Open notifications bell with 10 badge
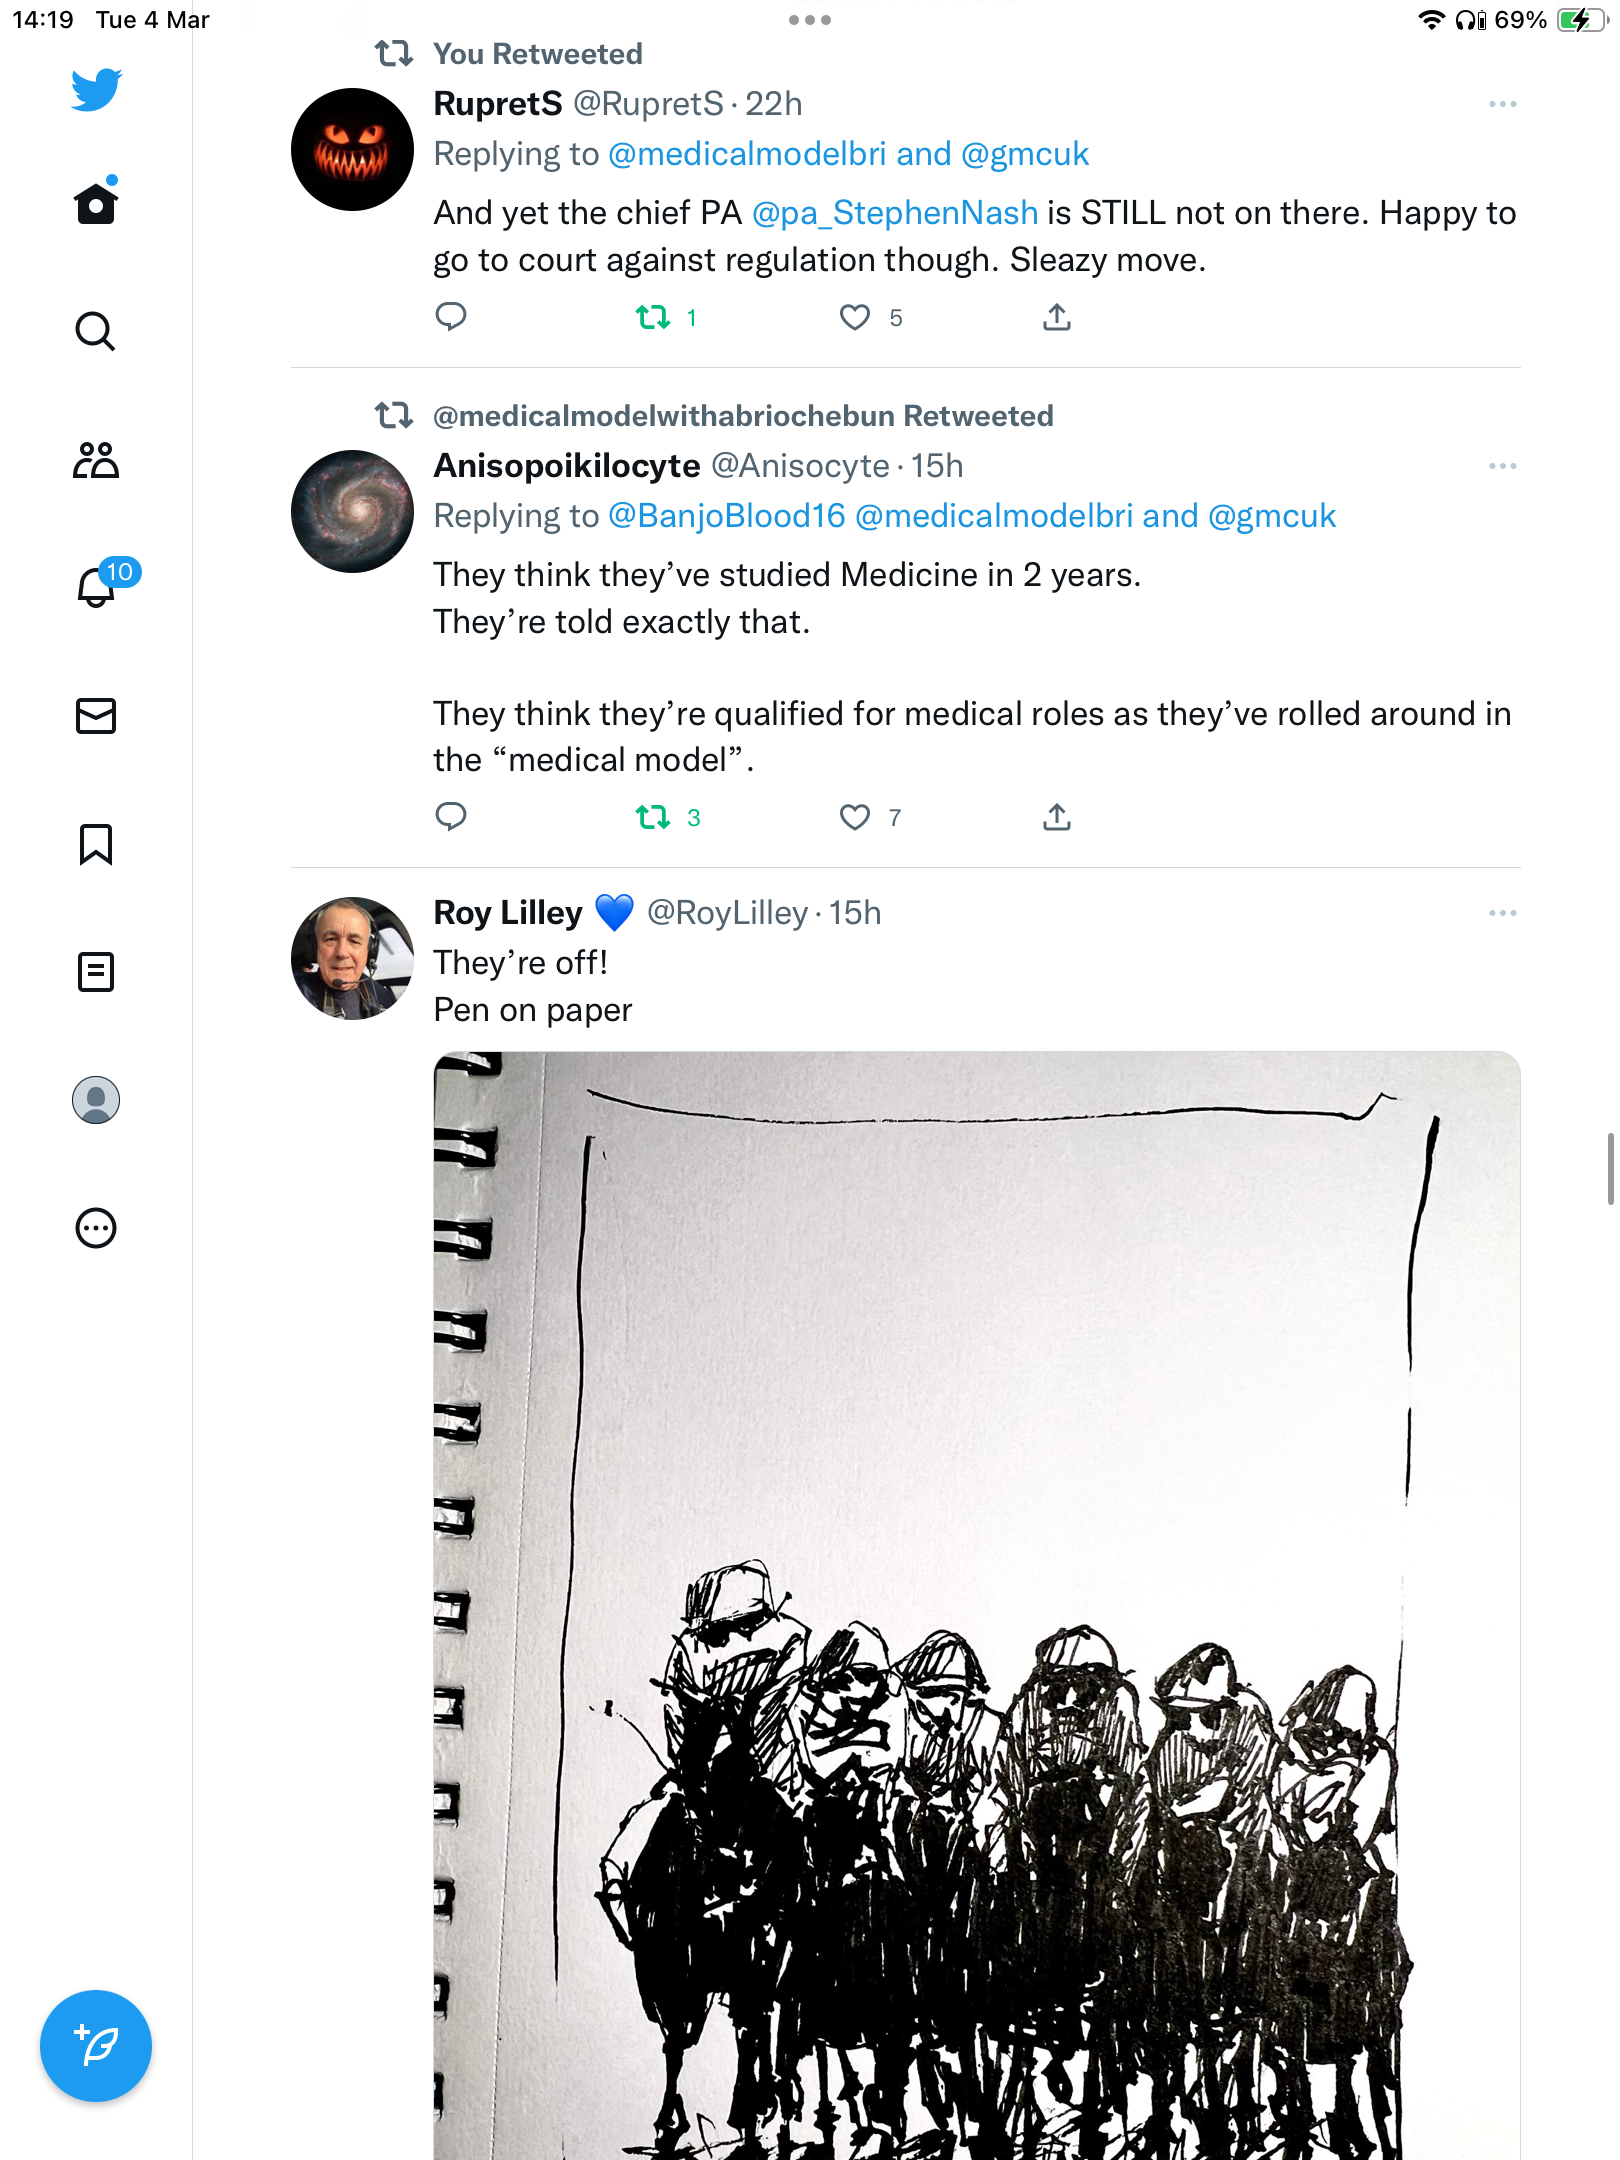Viewport: 1620px width, 2160px height. click(x=98, y=585)
